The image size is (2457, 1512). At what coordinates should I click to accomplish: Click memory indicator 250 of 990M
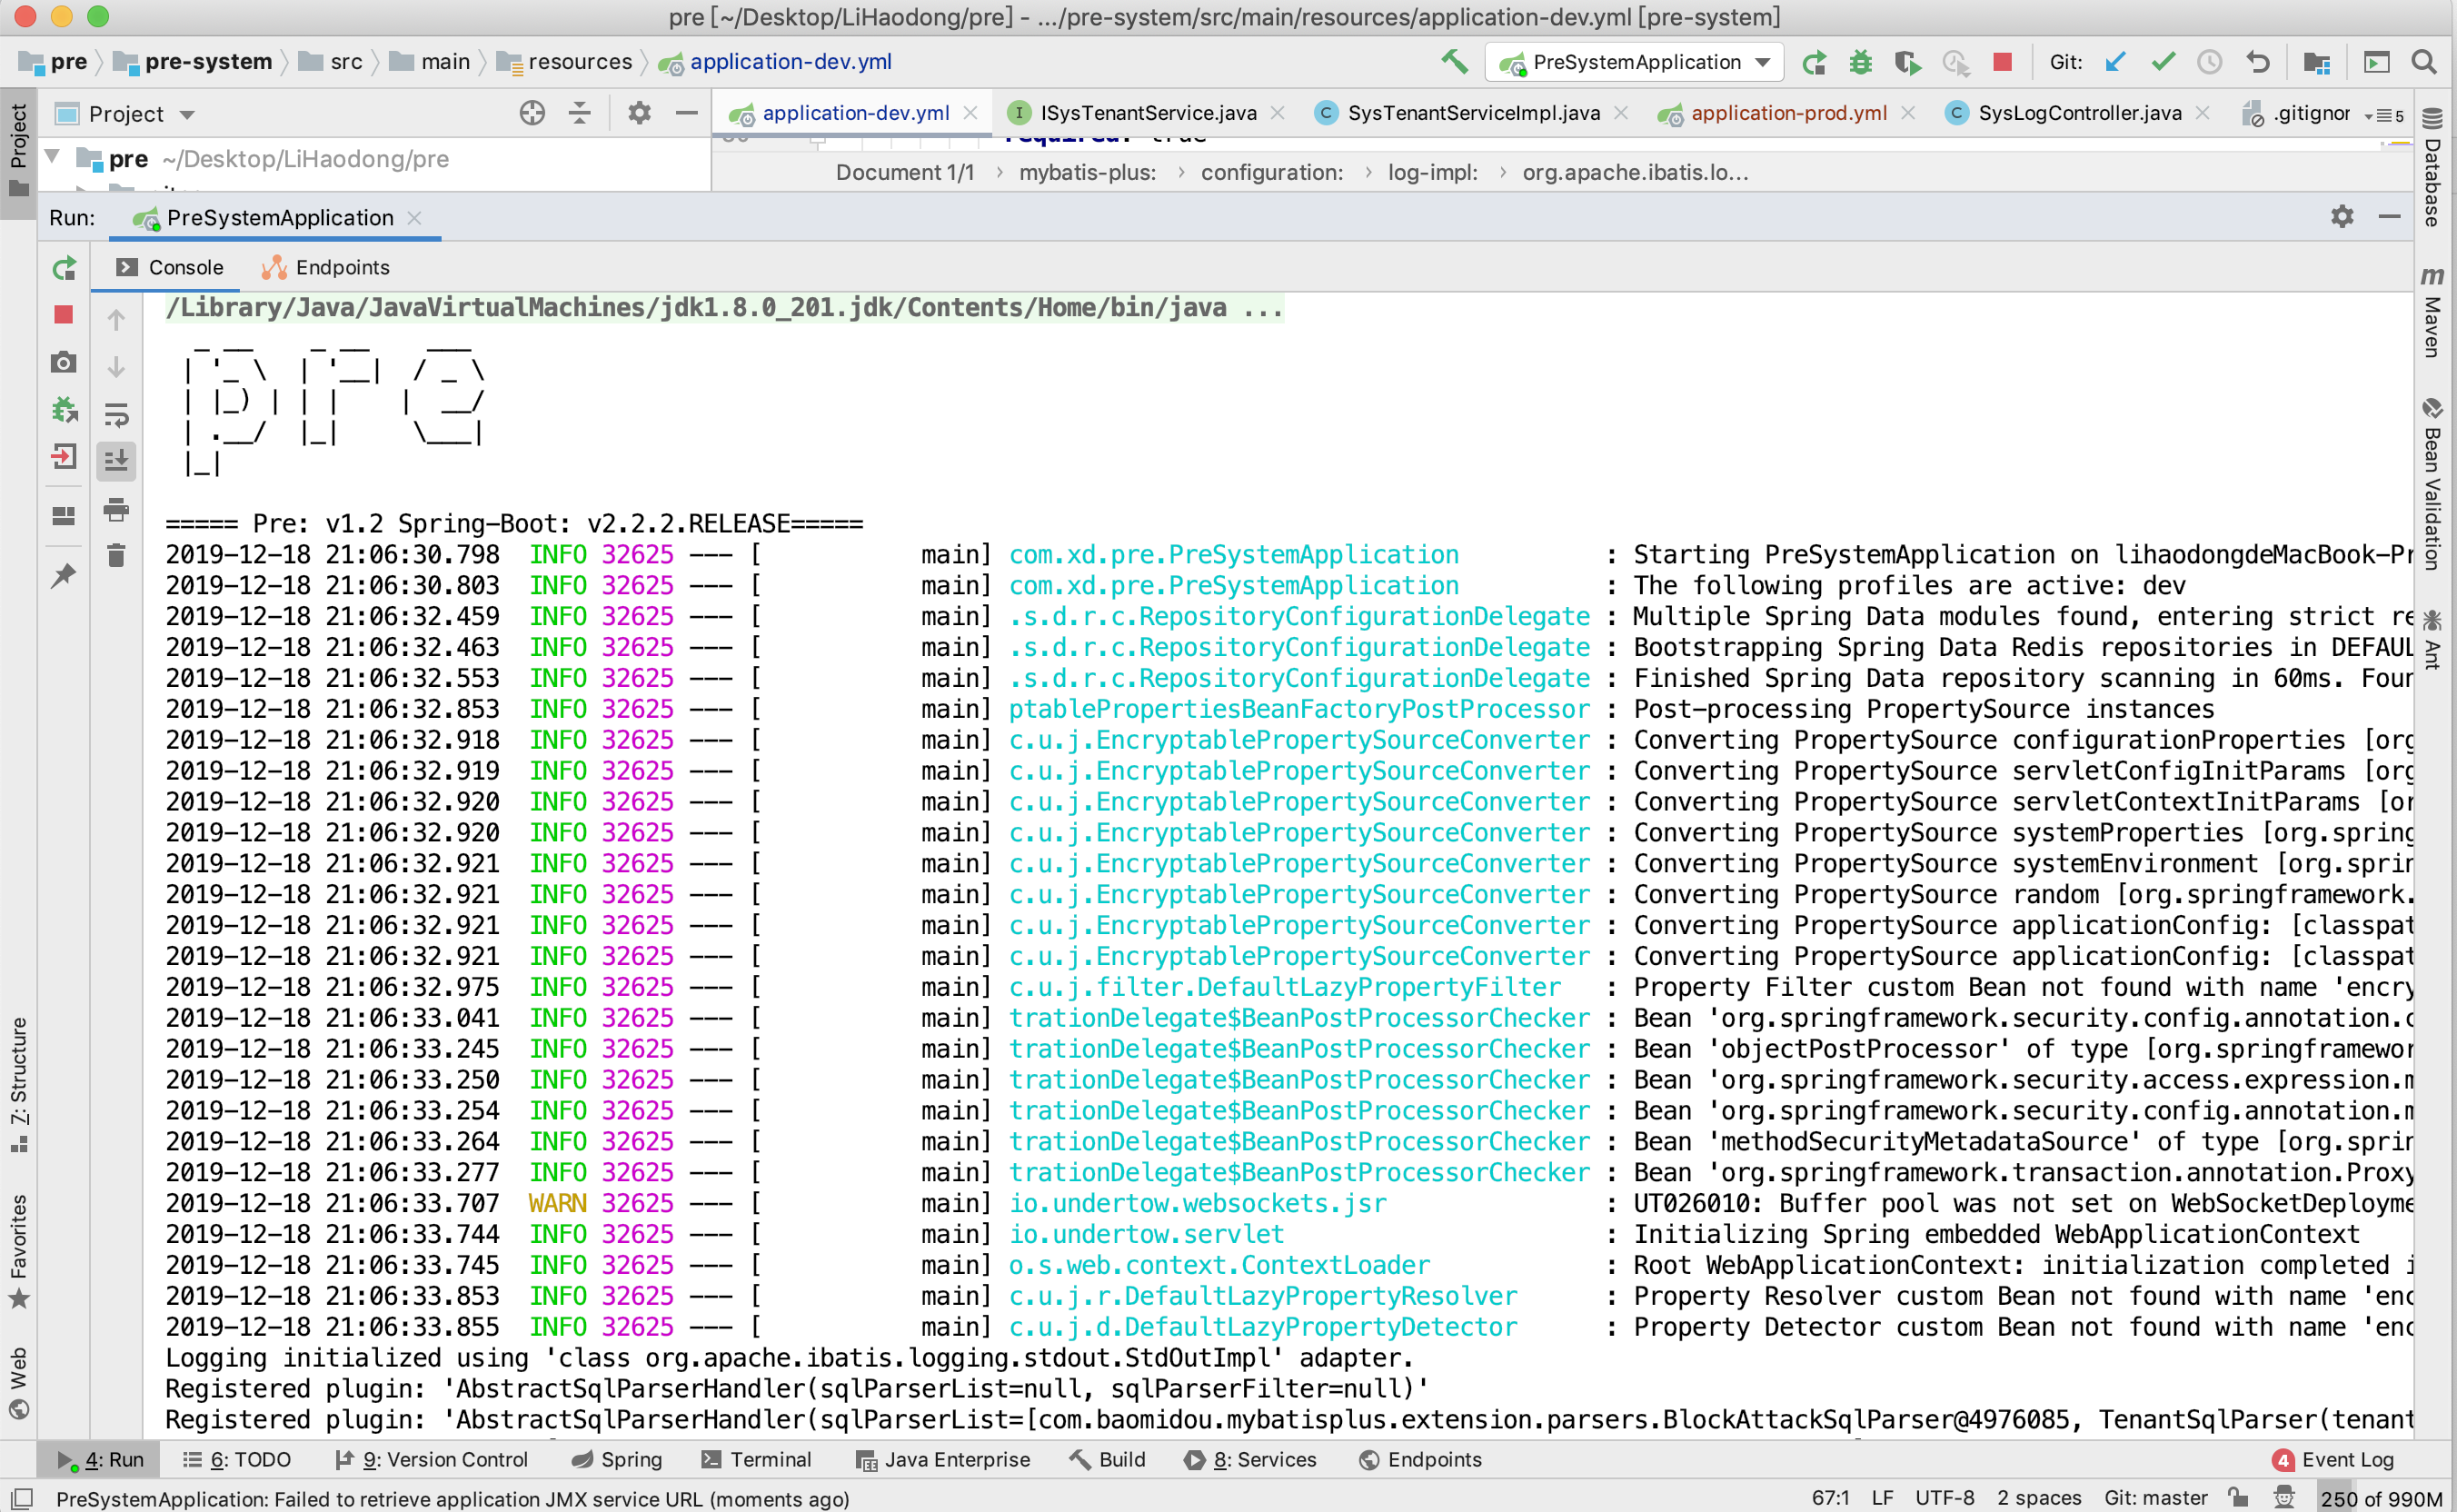(x=2381, y=1498)
